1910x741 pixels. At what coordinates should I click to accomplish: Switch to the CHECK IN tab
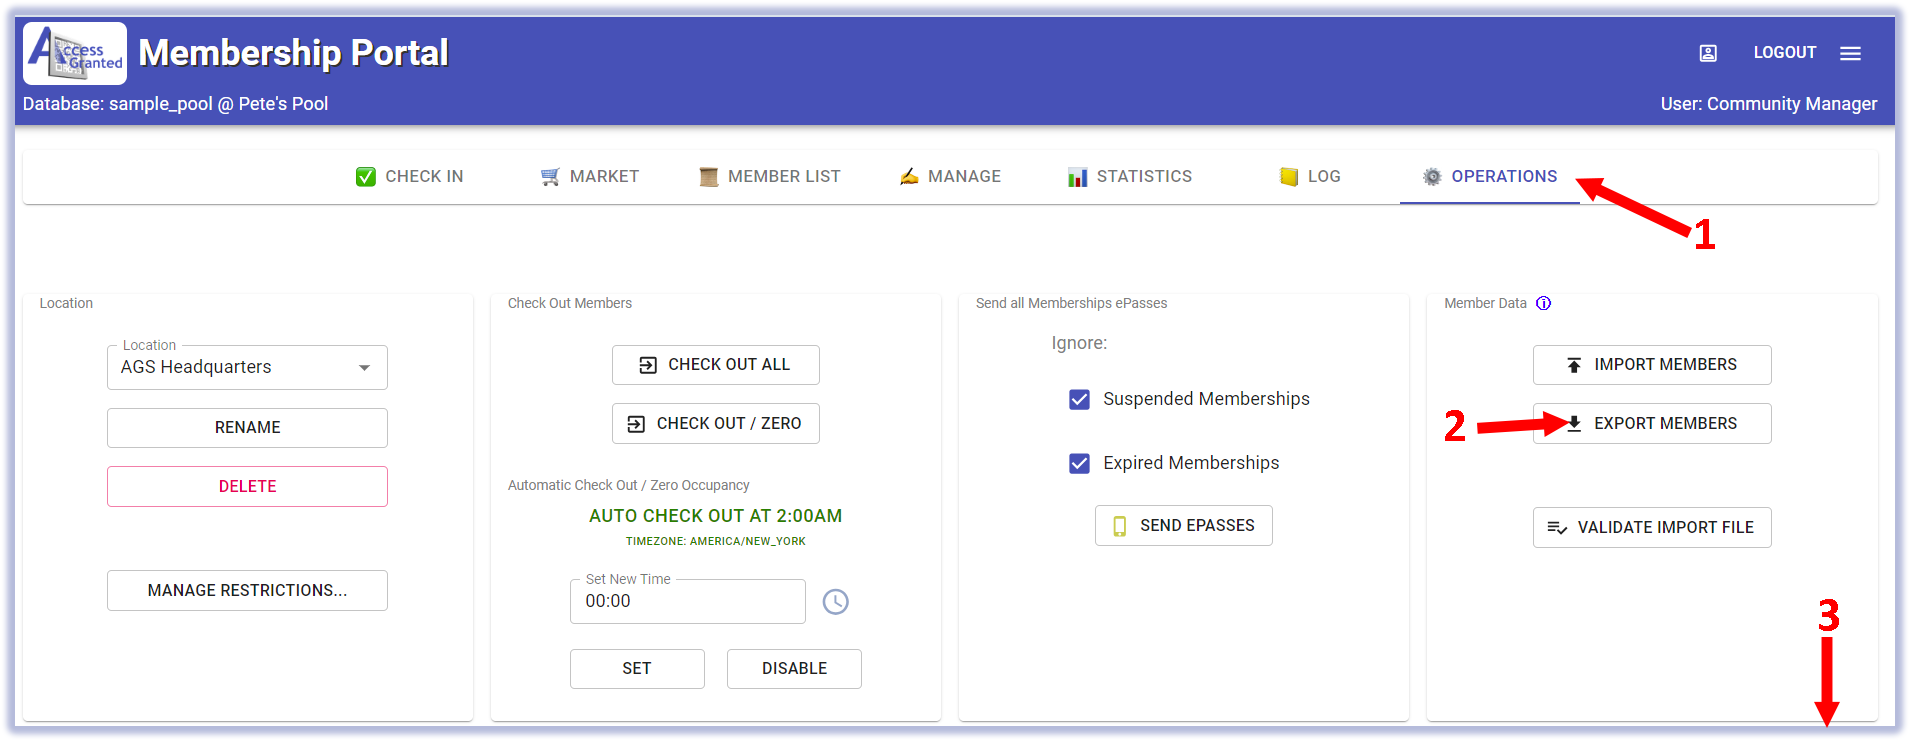pyautogui.click(x=410, y=177)
